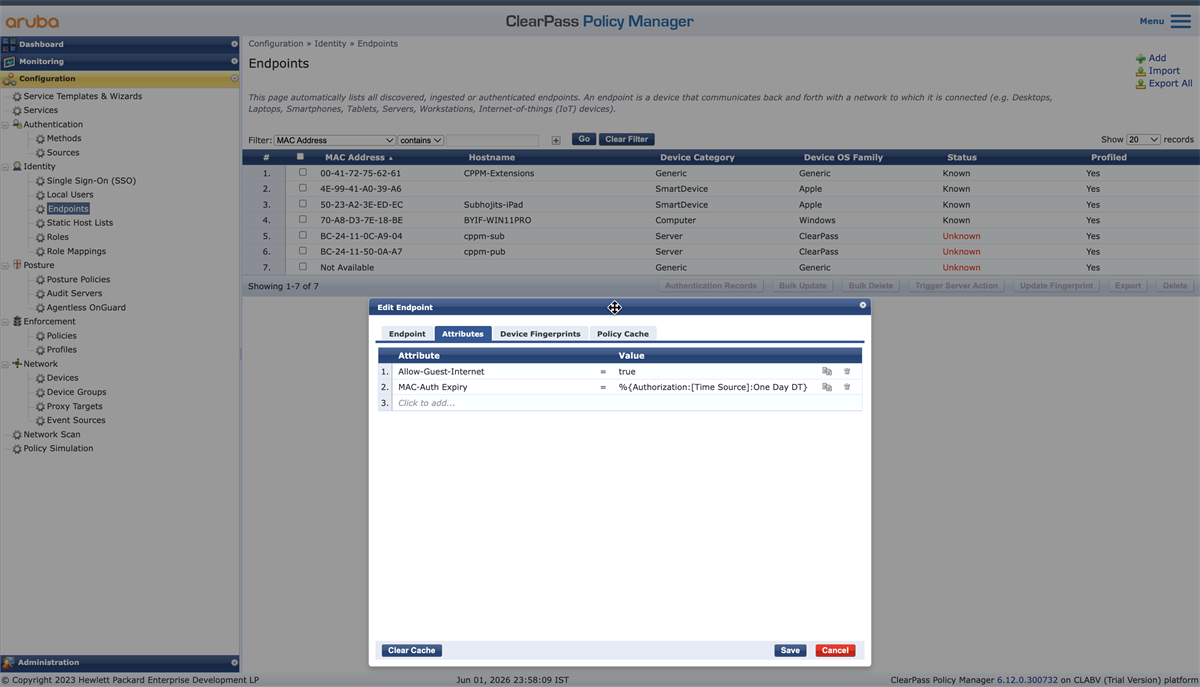
Task: Collapse the Configuration panel header
Action: click(120, 78)
